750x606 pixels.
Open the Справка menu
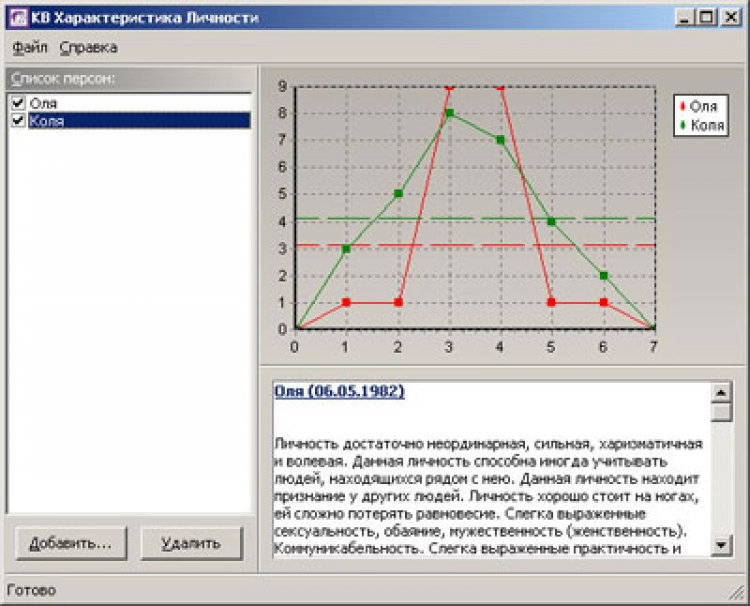88,47
